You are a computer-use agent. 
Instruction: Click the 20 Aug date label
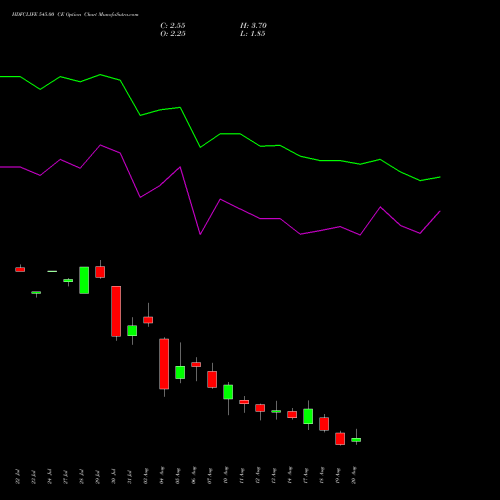(x=354, y=475)
